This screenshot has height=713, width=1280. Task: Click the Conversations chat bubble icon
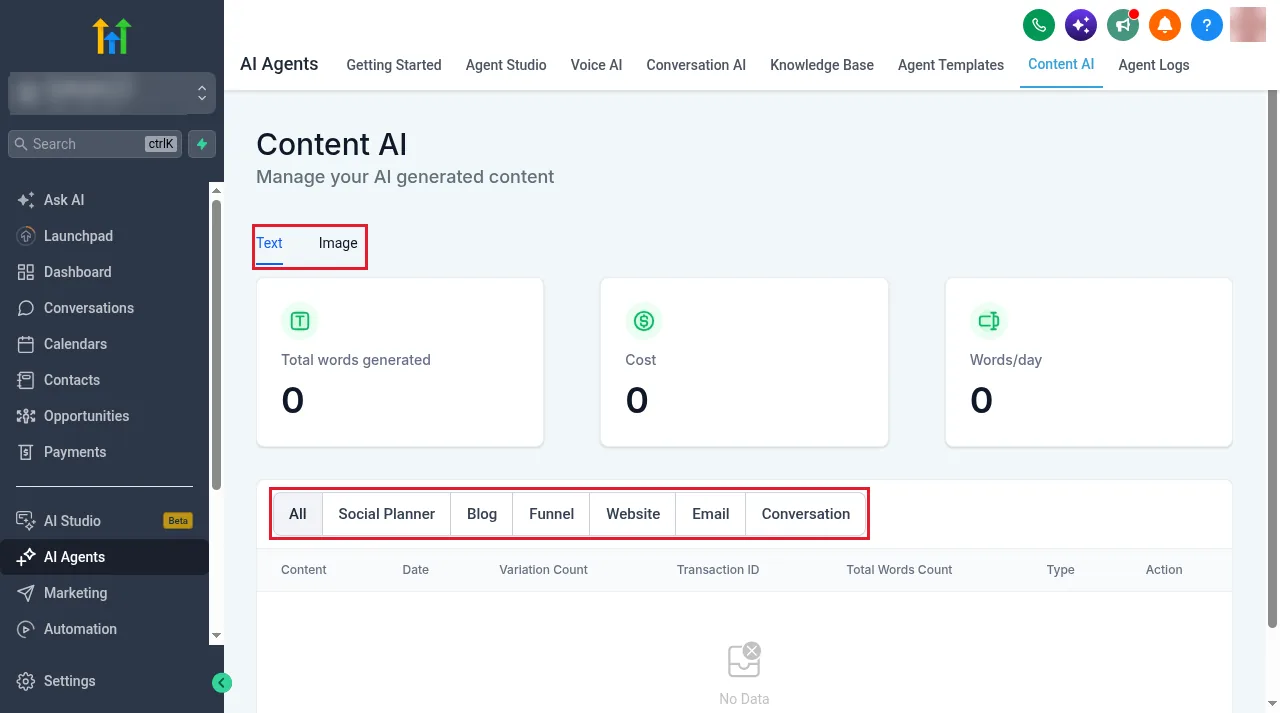point(26,308)
